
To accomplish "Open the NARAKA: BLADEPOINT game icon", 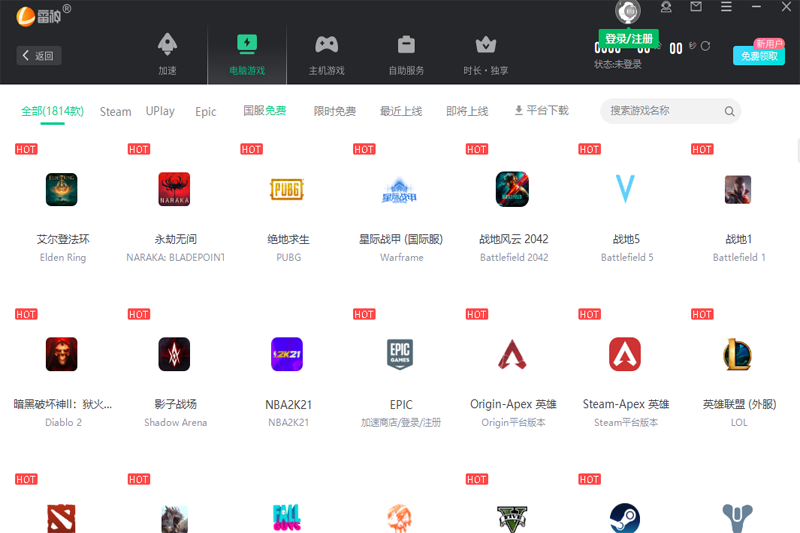I will point(174,189).
